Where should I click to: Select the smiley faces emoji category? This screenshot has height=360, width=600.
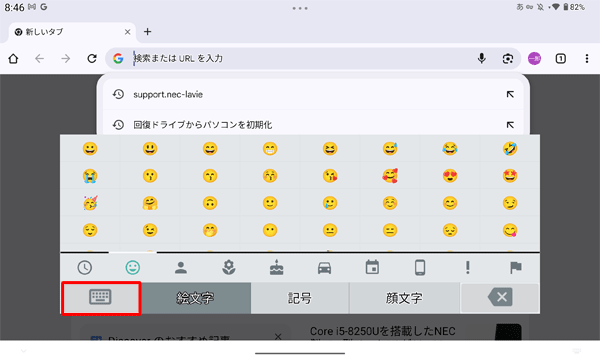(133, 267)
